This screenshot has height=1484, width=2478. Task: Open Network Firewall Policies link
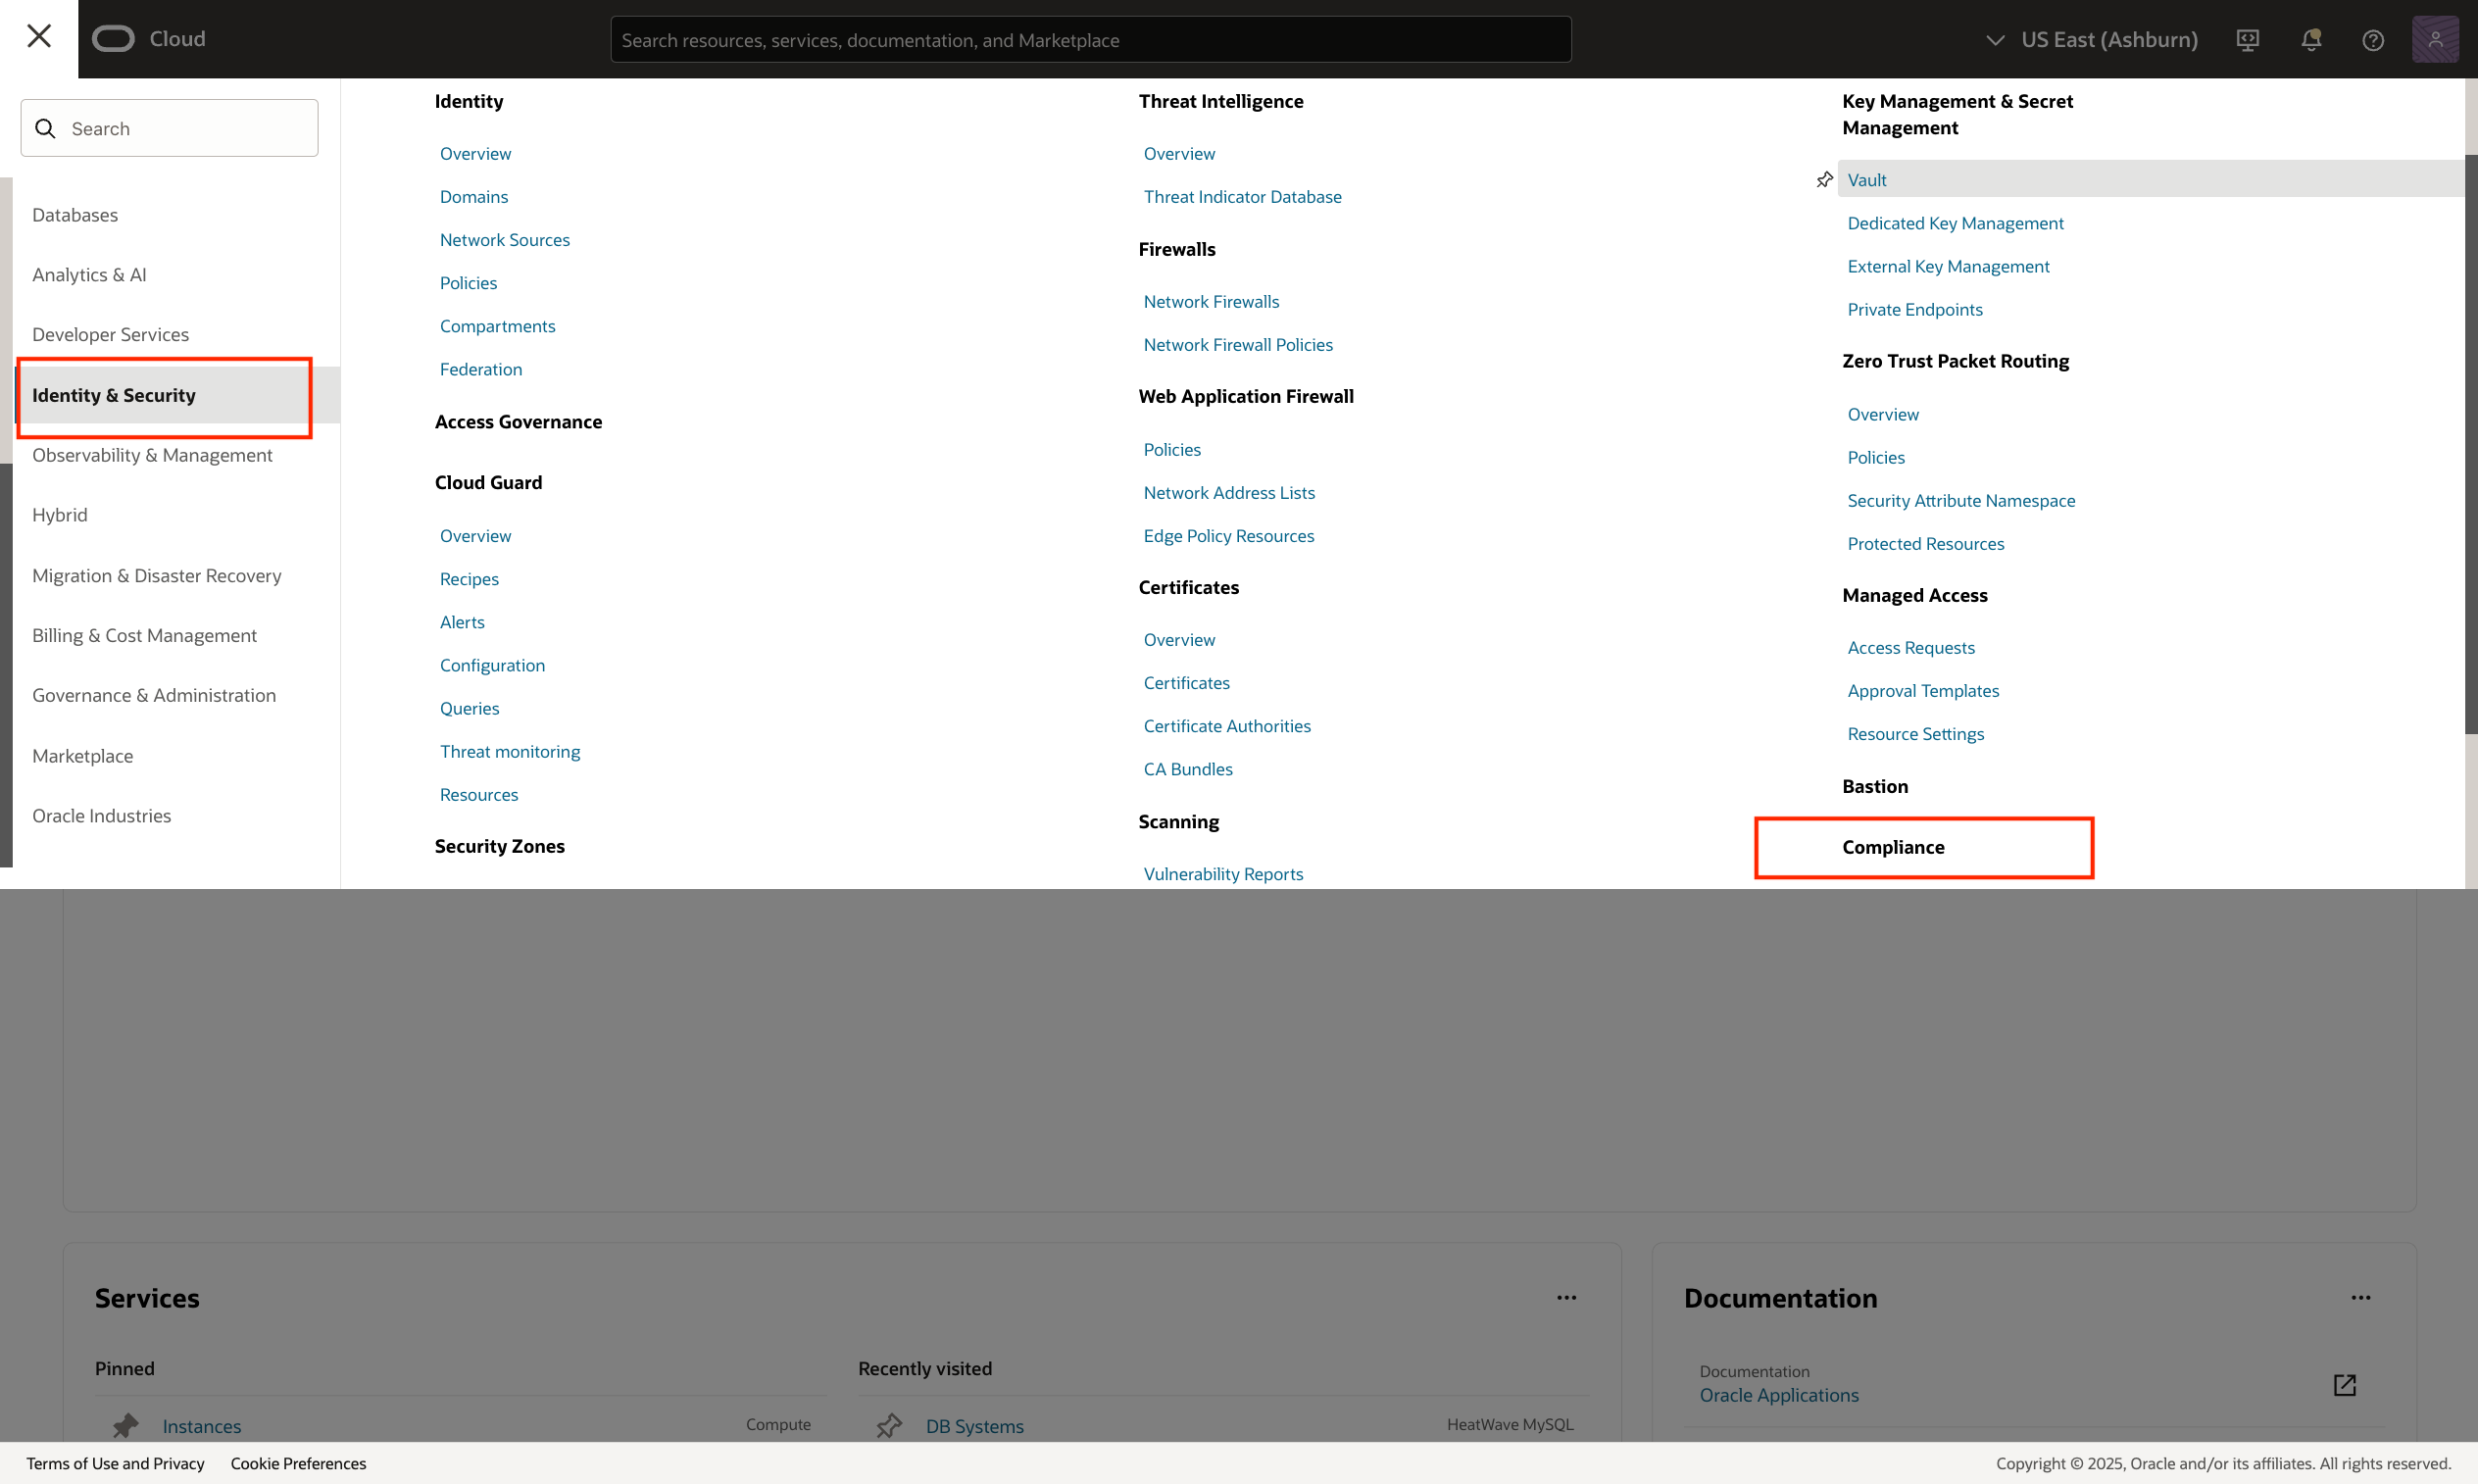(x=1237, y=345)
